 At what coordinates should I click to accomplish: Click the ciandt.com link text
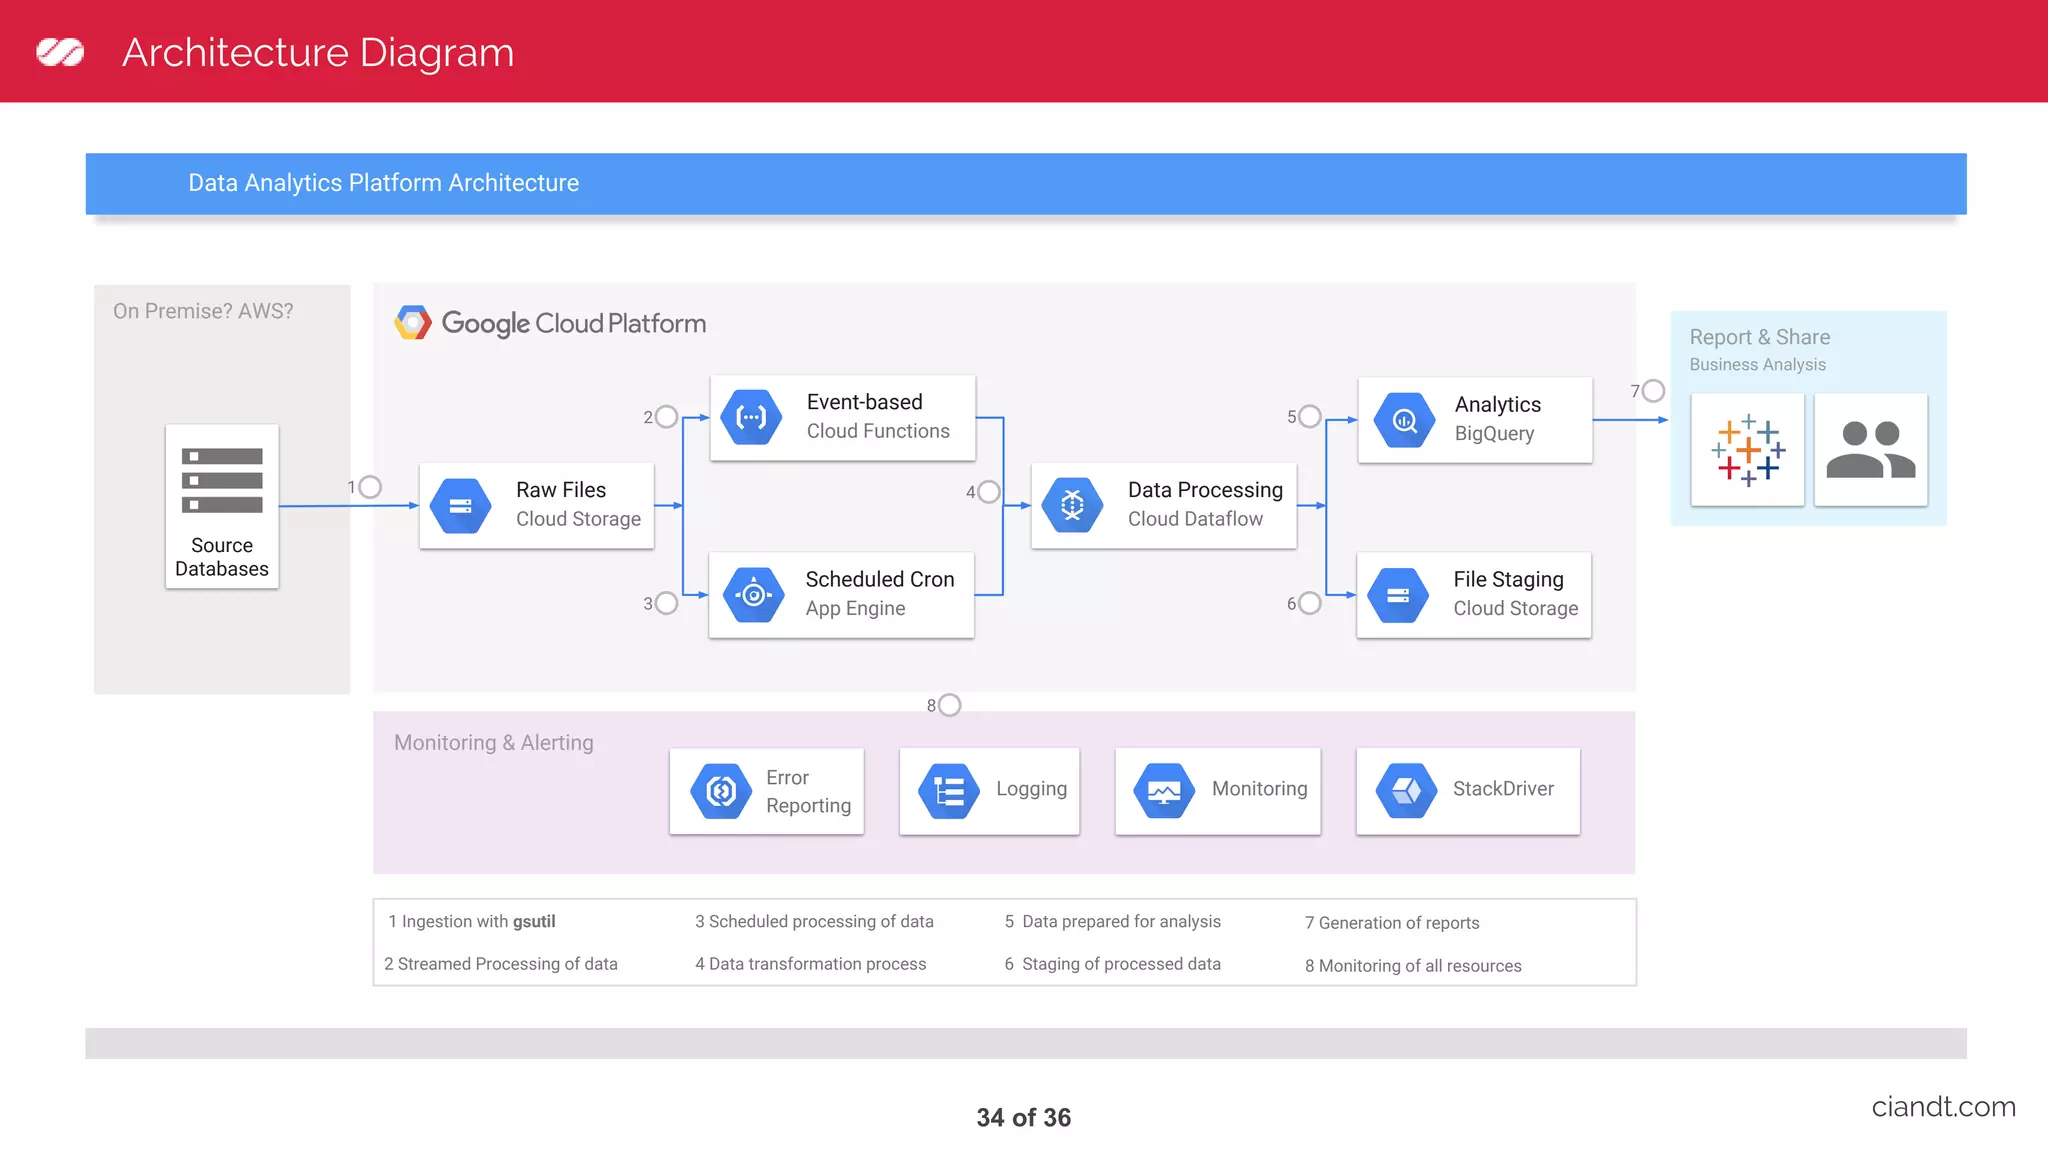1942,1107
